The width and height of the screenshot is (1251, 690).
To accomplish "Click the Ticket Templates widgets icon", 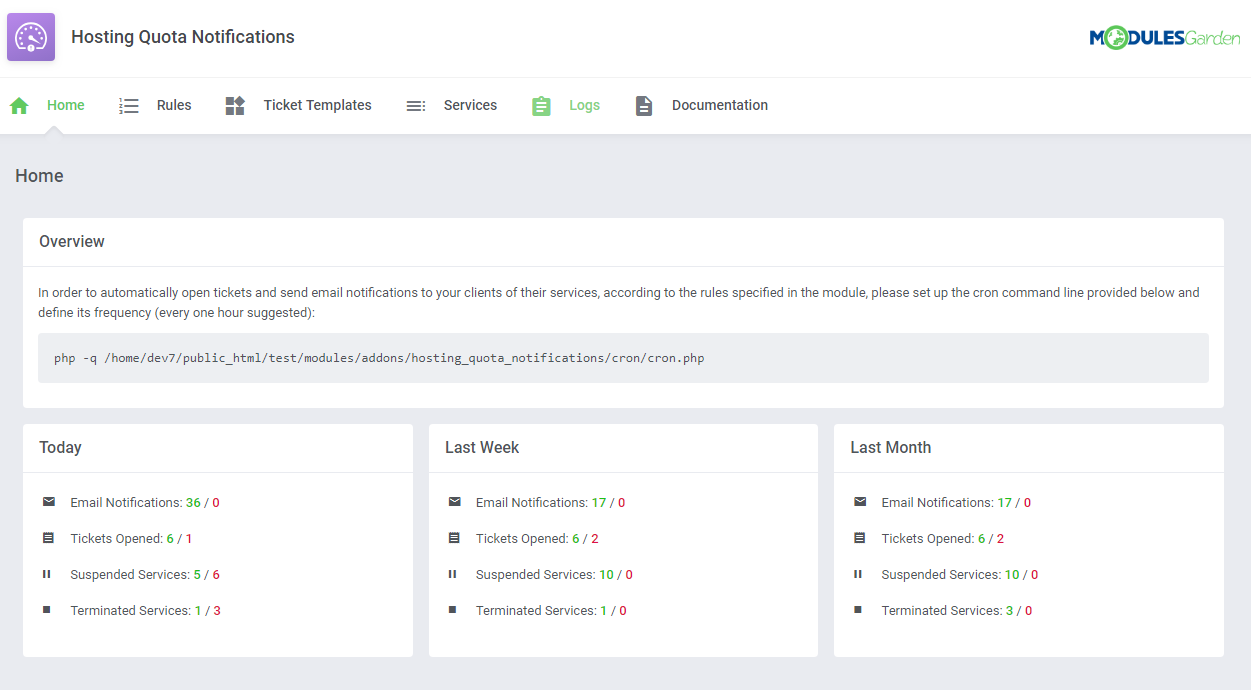I will point(235,106).
